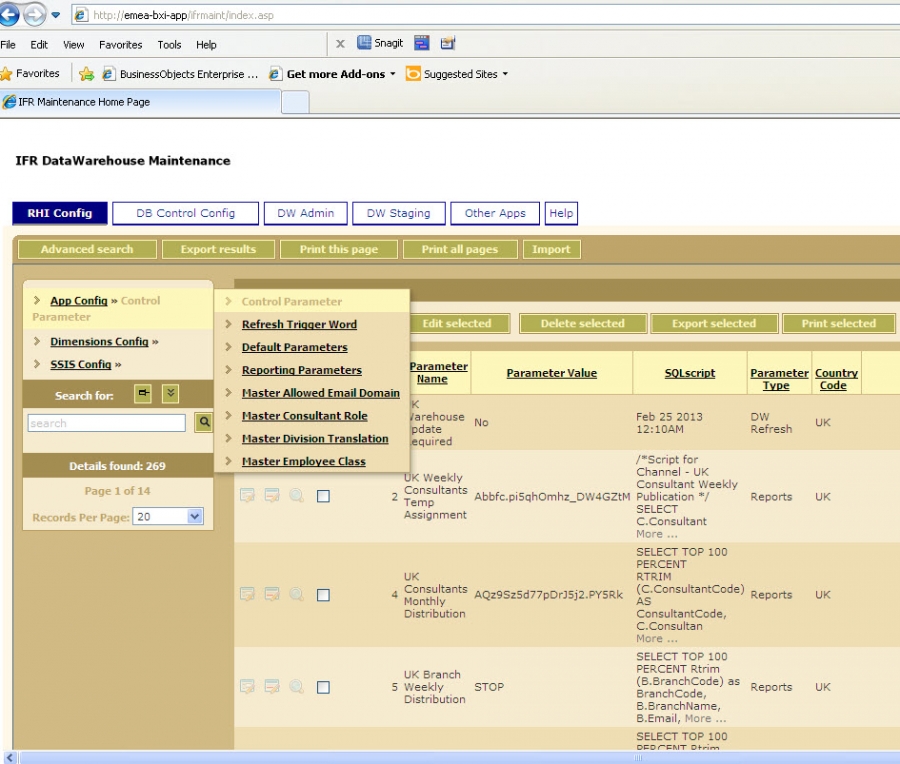Open the File menu
900x764 pixels.
pos(8,45)
